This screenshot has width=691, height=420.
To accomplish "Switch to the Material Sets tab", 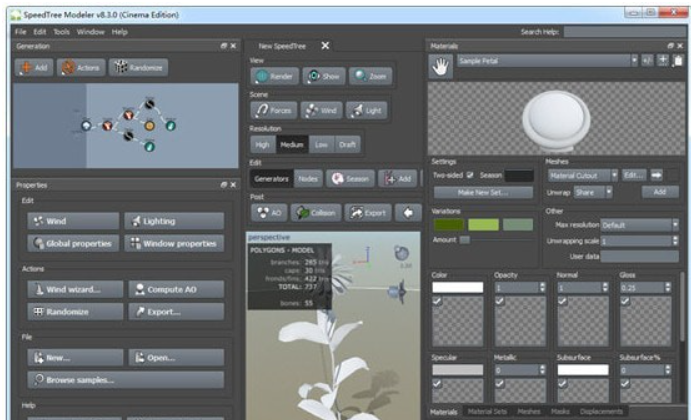I will click(487, 411).
